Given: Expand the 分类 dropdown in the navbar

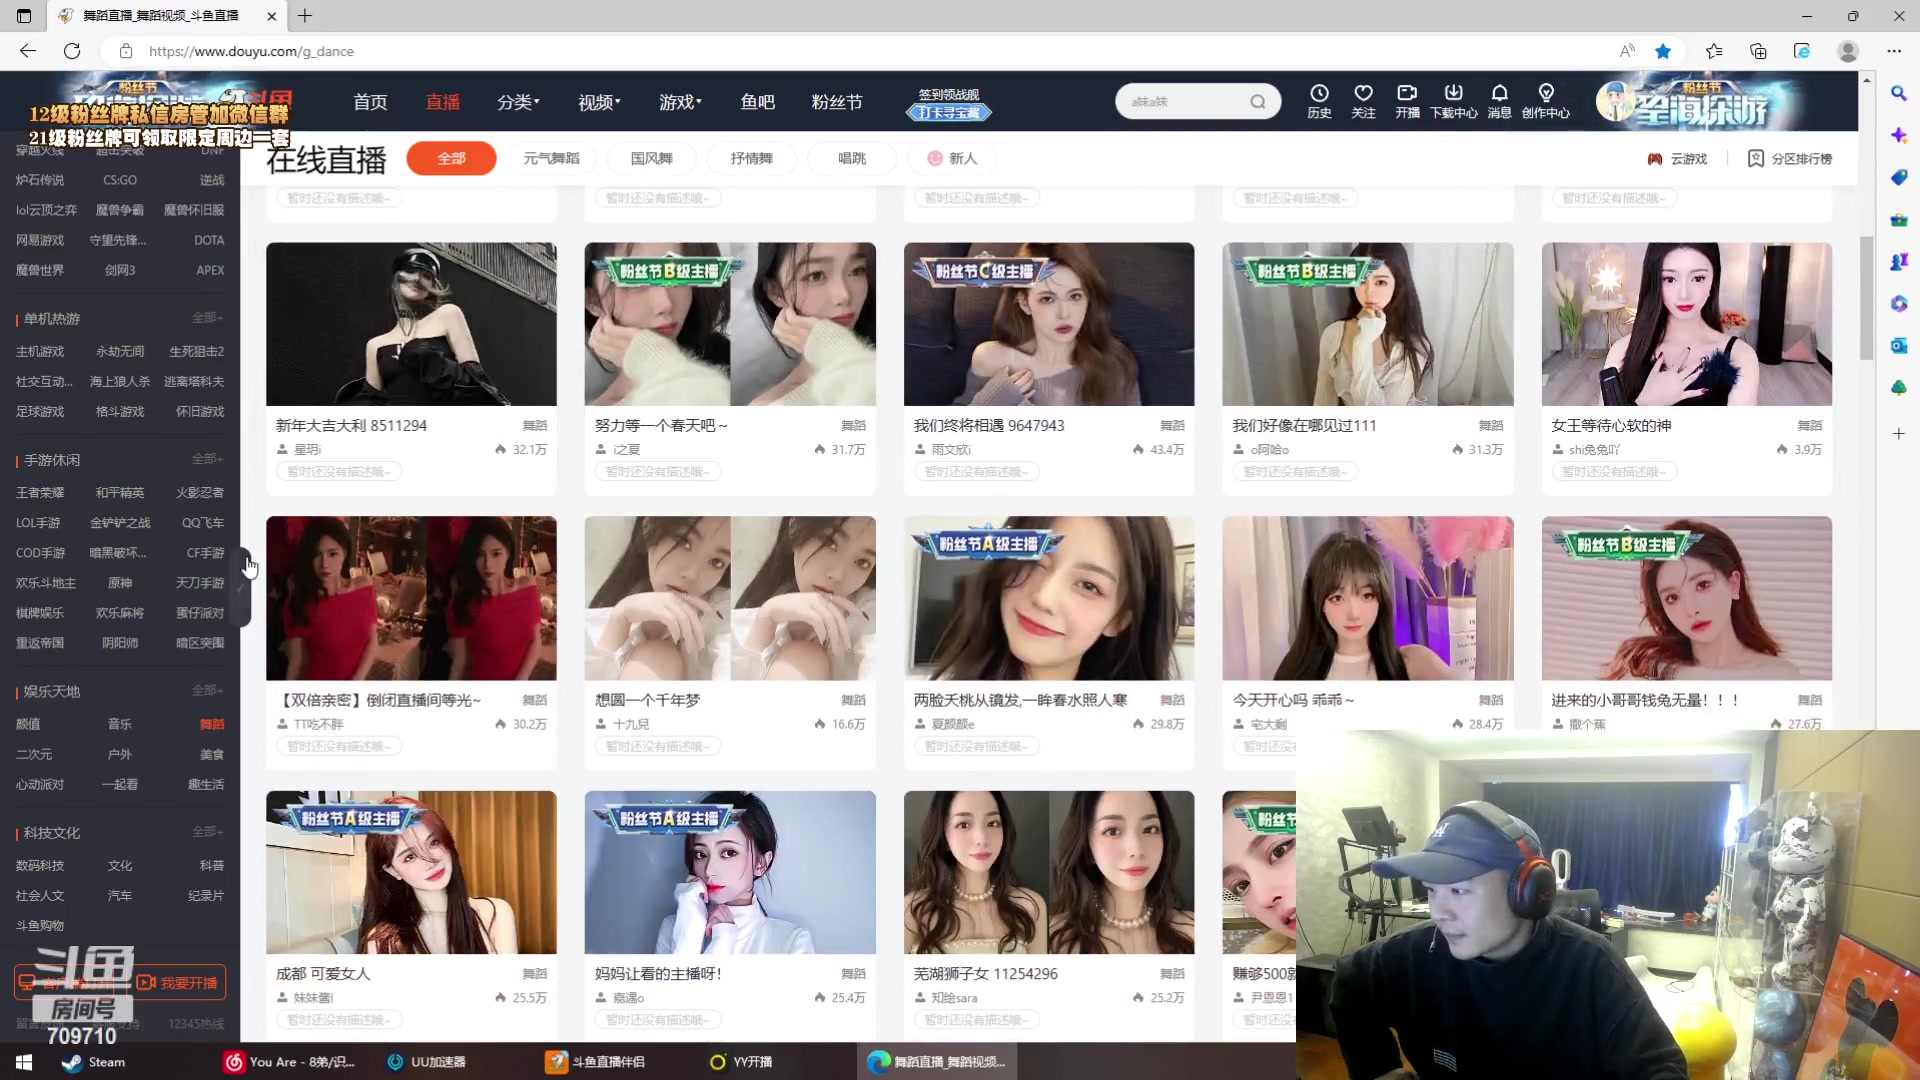Looking at the screenshot, I should (x=516, y=101).
